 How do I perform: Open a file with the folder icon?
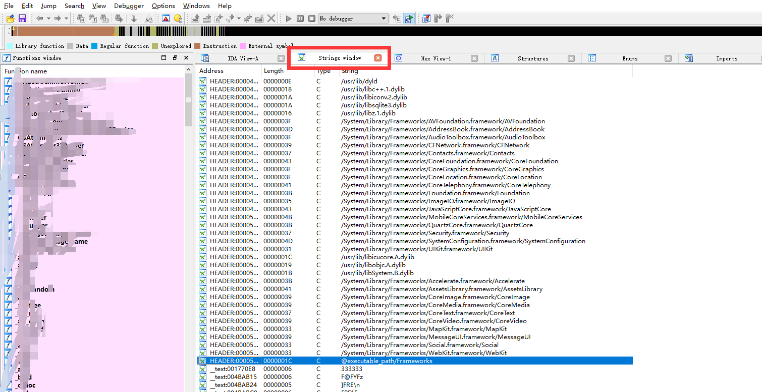click(10, 18)
